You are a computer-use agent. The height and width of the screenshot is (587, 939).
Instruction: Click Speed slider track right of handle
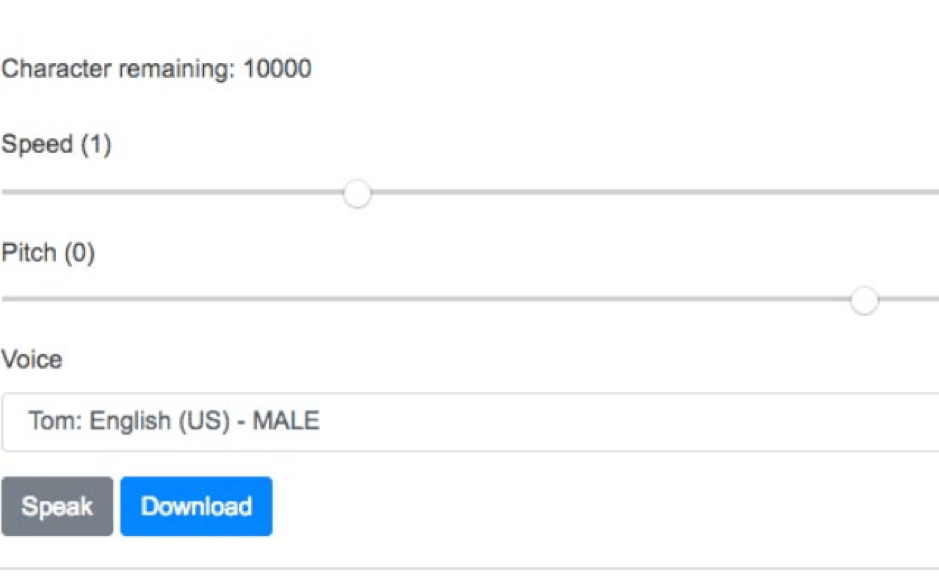click(x=655, y=192)
